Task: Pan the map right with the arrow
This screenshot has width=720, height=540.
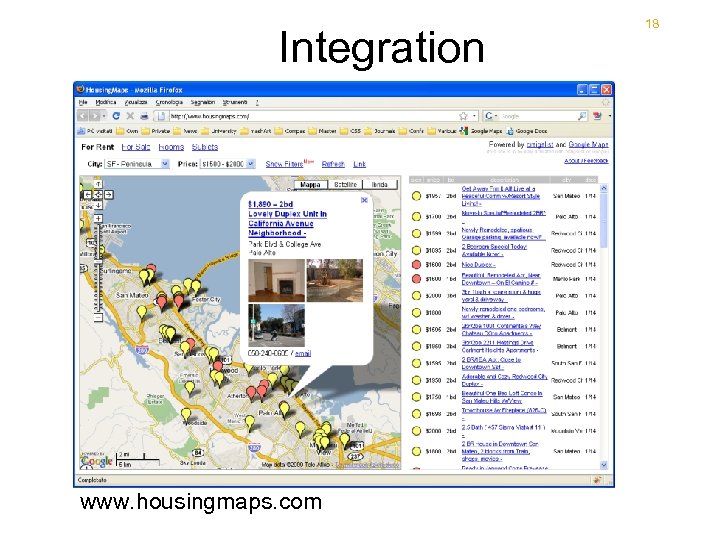Action: pyautogui.click(x=108, y=195)
